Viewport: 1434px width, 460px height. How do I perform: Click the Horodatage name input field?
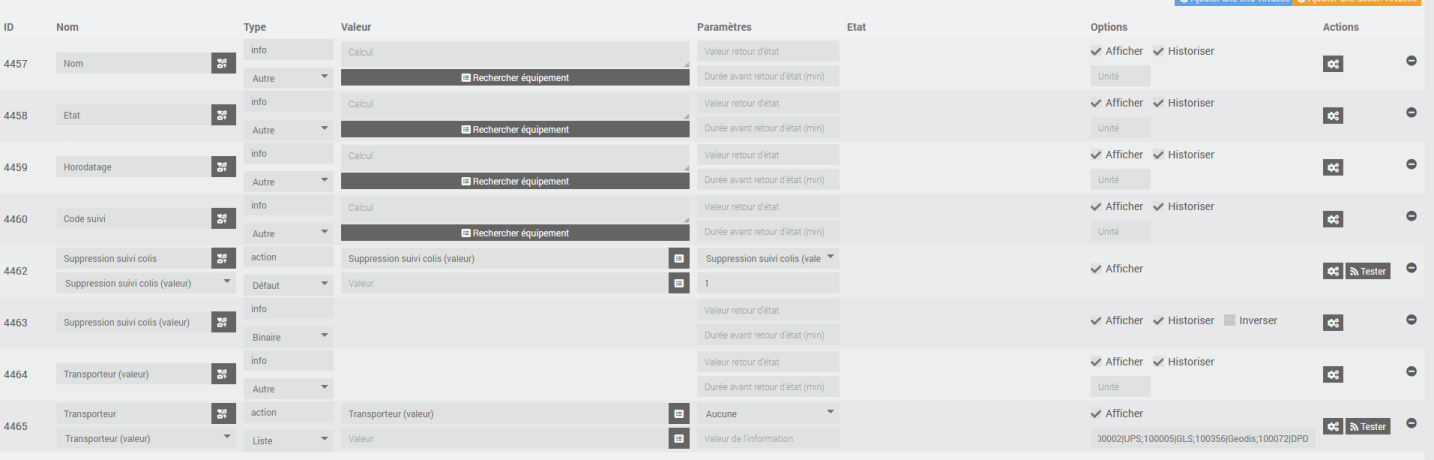133,167
